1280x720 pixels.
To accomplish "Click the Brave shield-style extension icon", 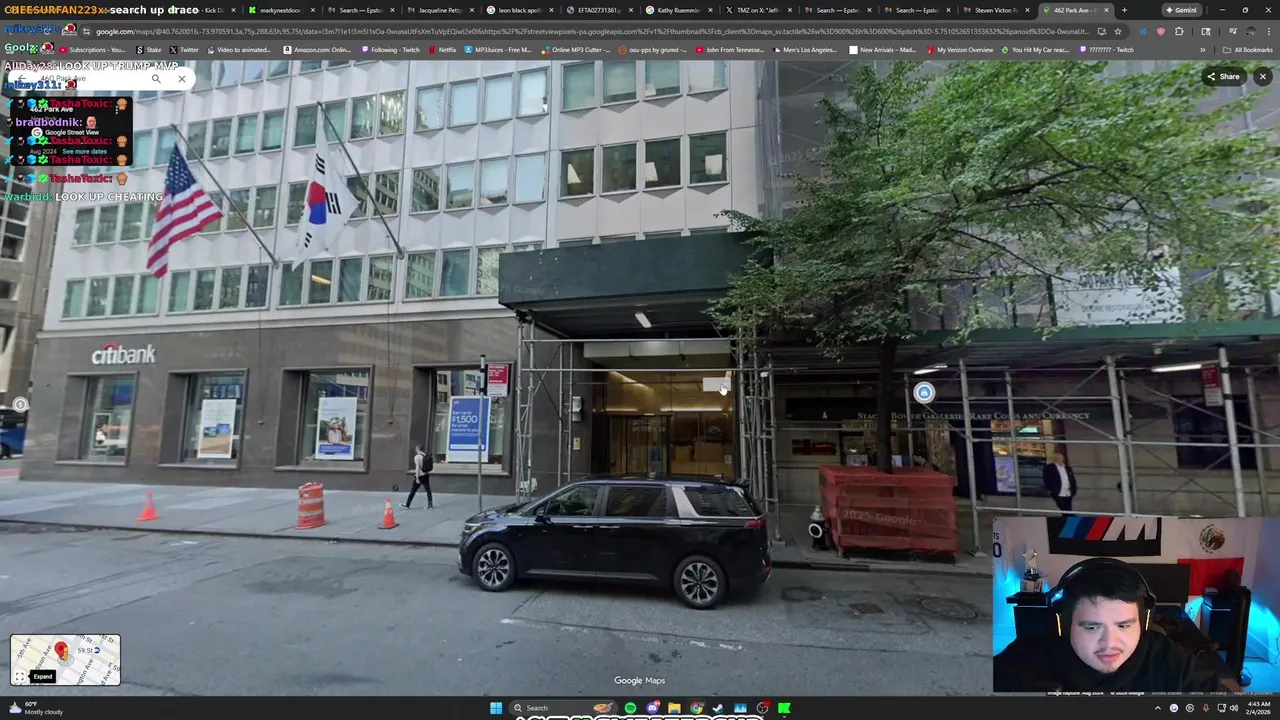I will coord(1161,31).
